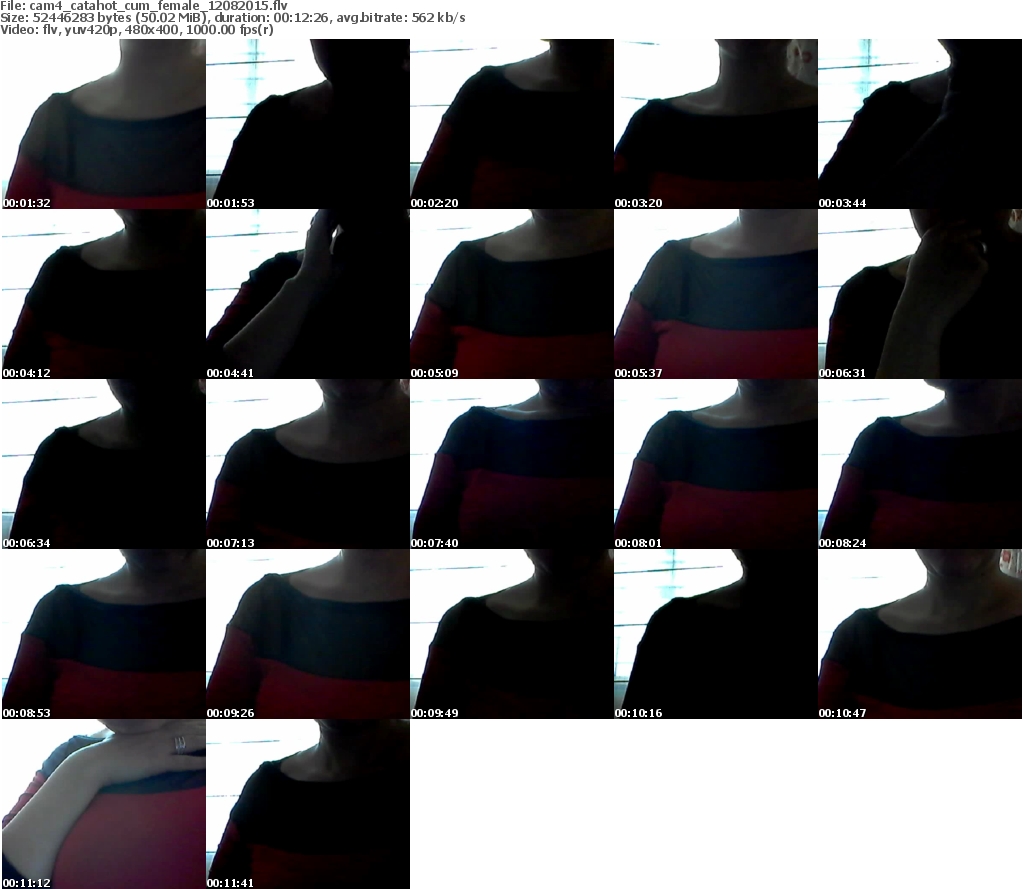
Task: Open the frame stamped 00:05:09
Action: point(512,294)
